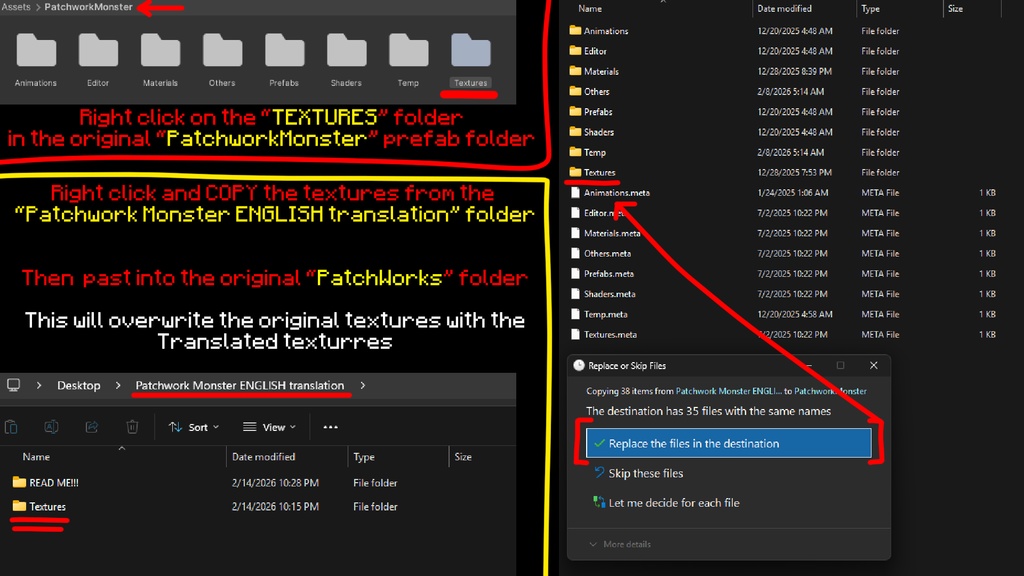Click Desktop in the breadcrumb path
Image resolution: width=1024 pixels, height=576 pixels.
point(78,384)
